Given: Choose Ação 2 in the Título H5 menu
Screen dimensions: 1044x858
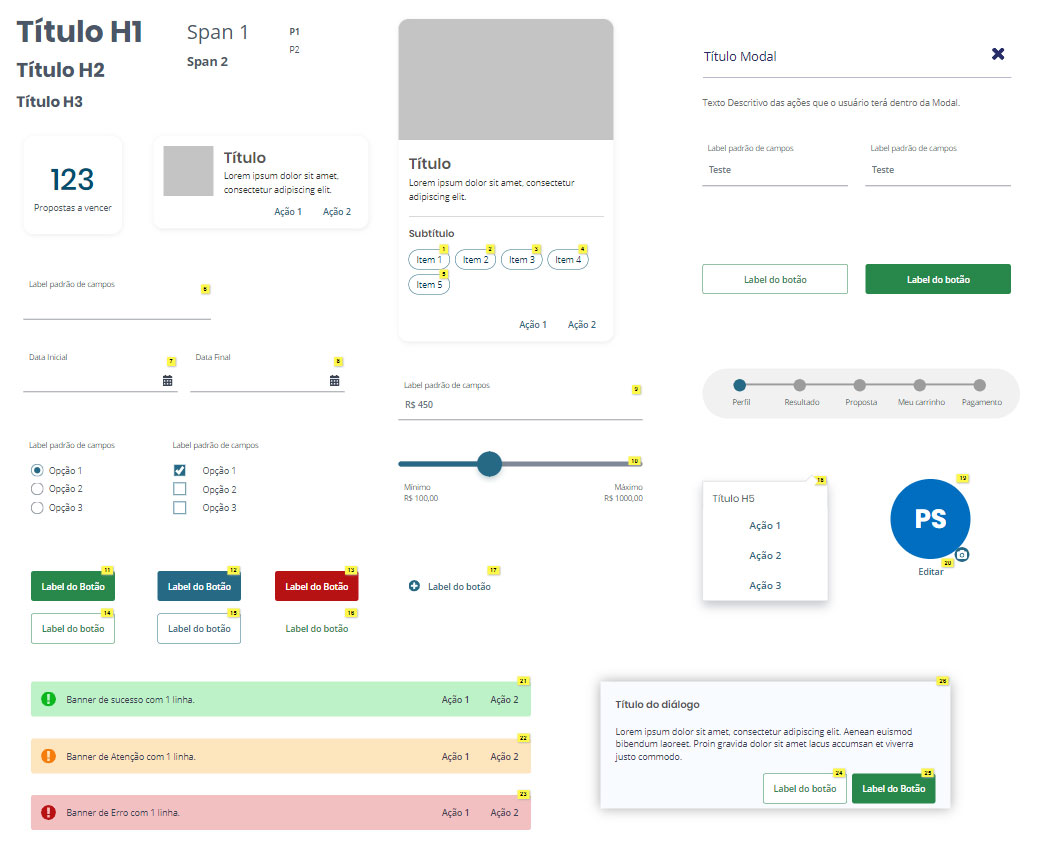Looking at the screenshot, I should tap(765, 556).
